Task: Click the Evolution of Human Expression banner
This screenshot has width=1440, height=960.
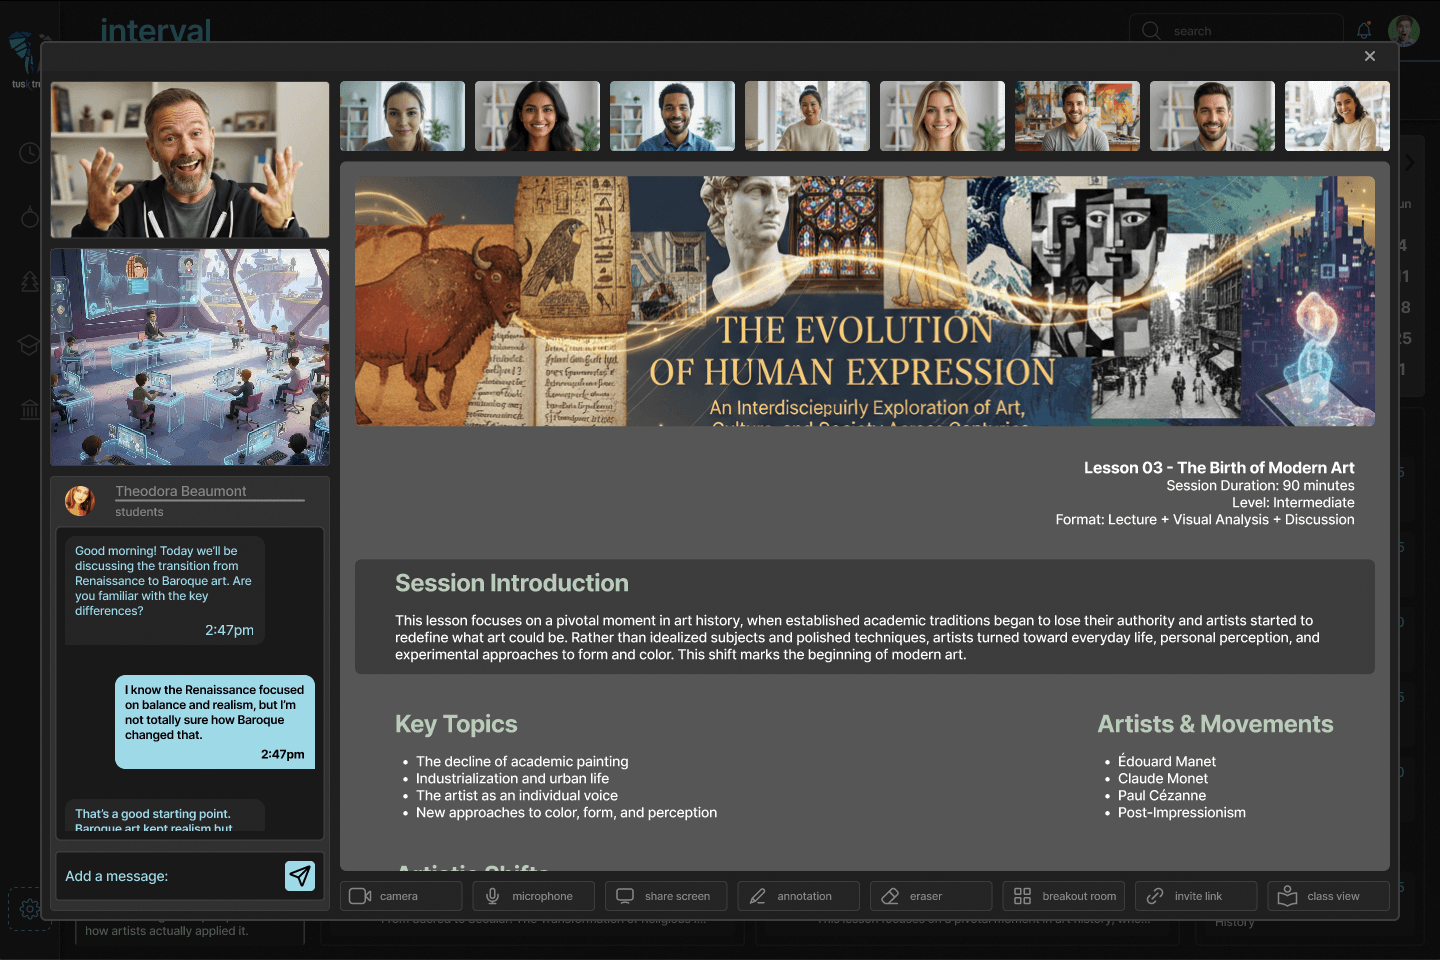Action: coord(865,301)
